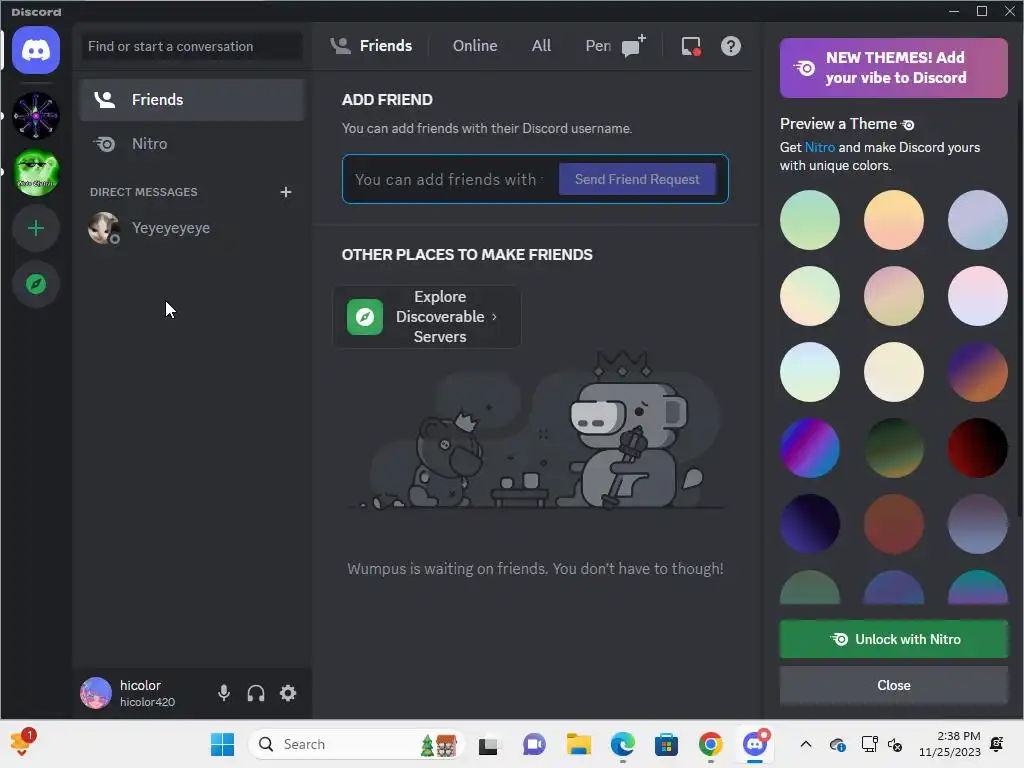Screen dimensions: 1024x768
Task: Open User Settings gear icon
Action: [288, 693]
